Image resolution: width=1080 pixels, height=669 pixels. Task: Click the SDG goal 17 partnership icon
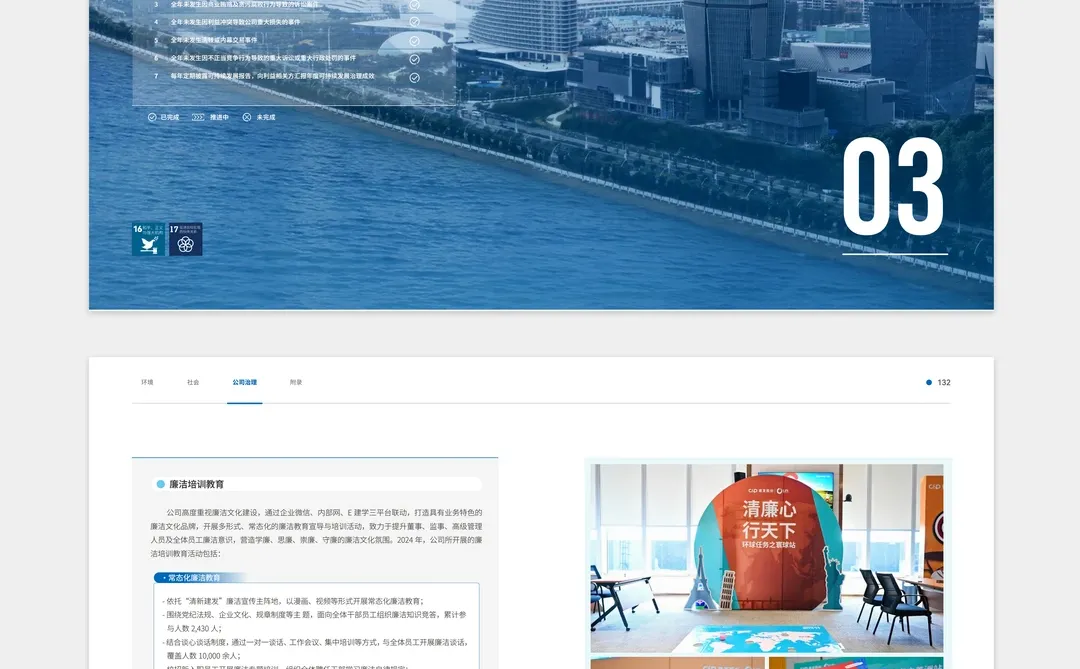click(x=186, y=240)
